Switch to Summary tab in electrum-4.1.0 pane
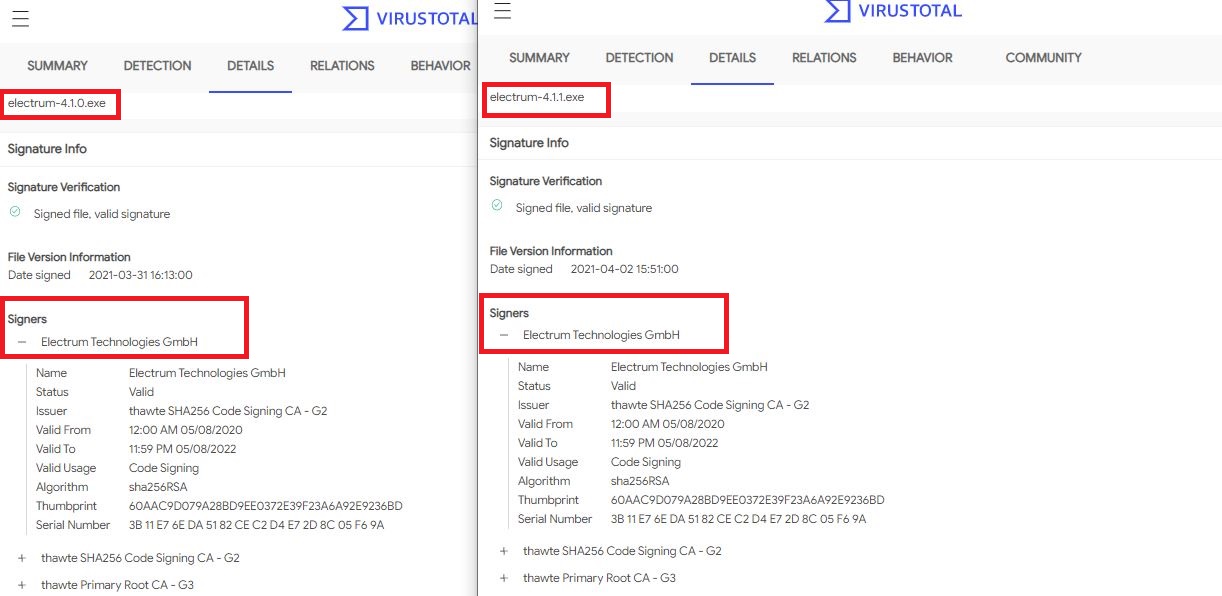 click(57, 66)
